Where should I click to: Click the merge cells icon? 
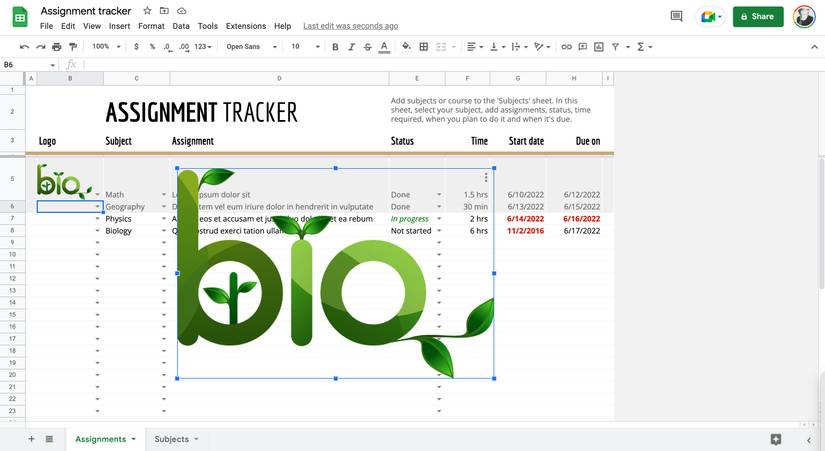point(441,47)
